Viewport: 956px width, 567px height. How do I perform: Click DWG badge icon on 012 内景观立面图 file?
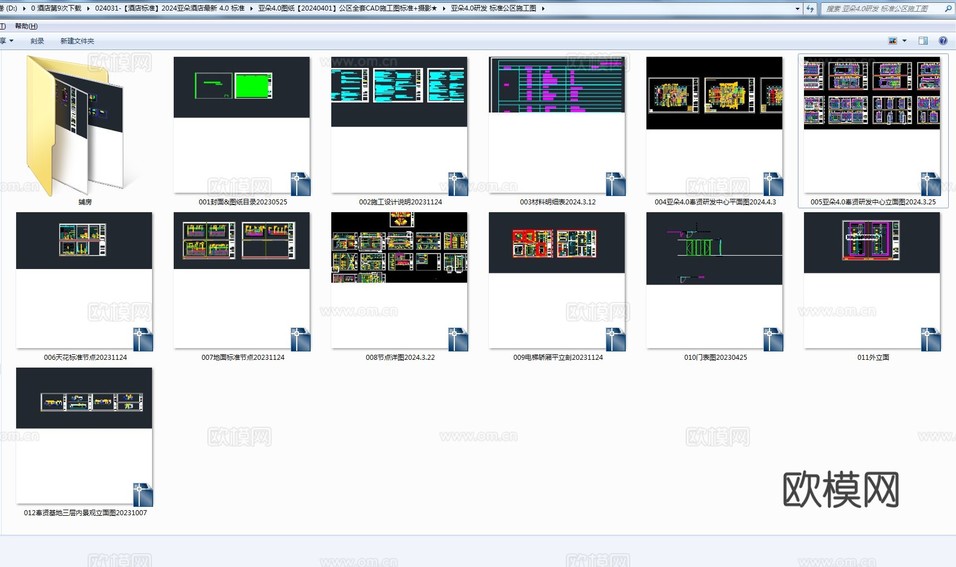pyautogui.click(x=143, y=495)
